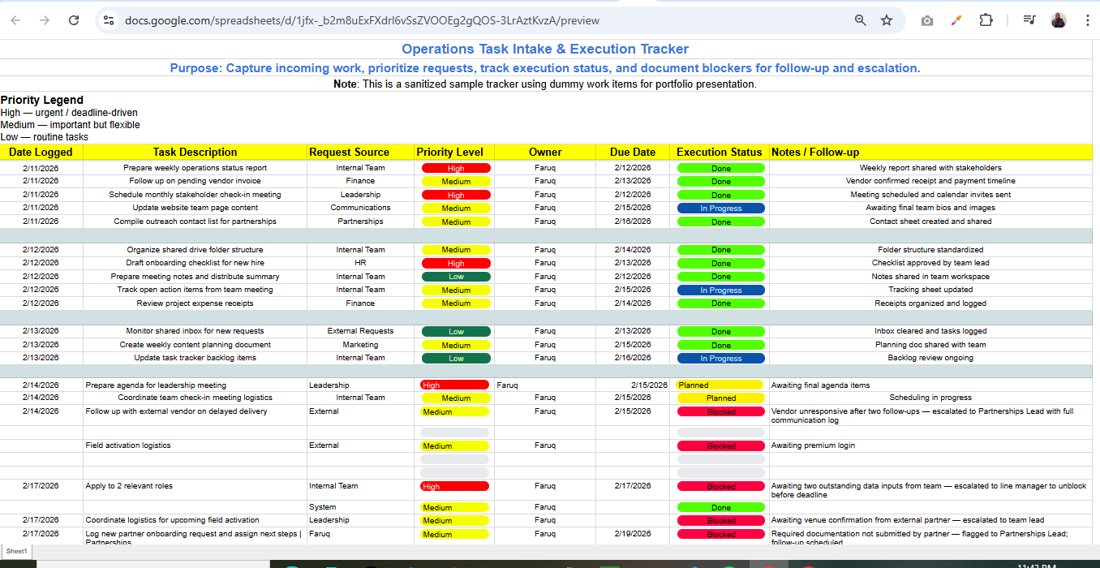Bookmark this page with the star icon
This screenshot has height=568, width=1100.
tap(887, 20)
